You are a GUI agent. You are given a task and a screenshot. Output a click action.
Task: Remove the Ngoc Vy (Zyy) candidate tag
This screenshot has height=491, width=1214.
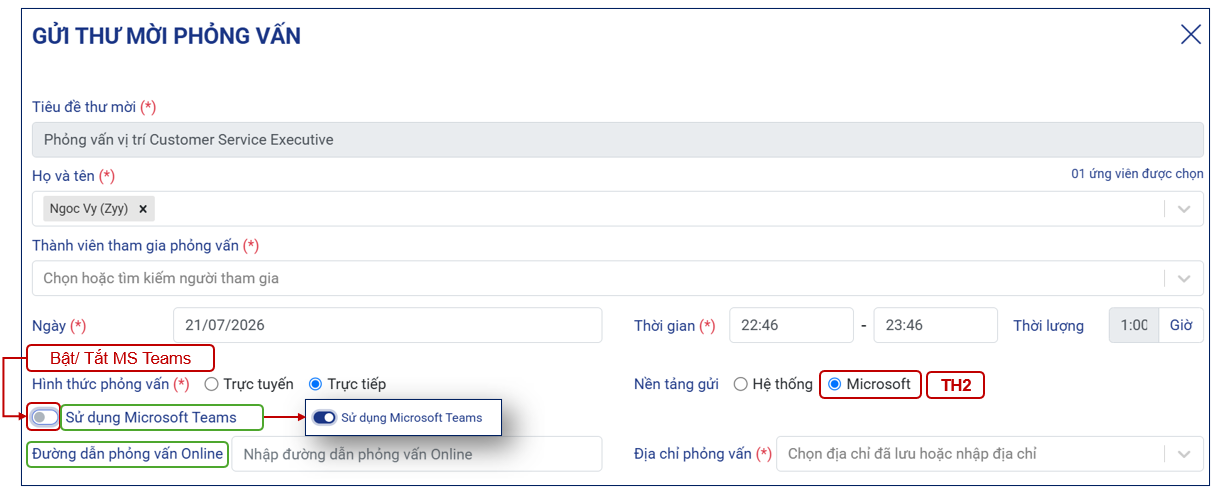tap(143, 209)
